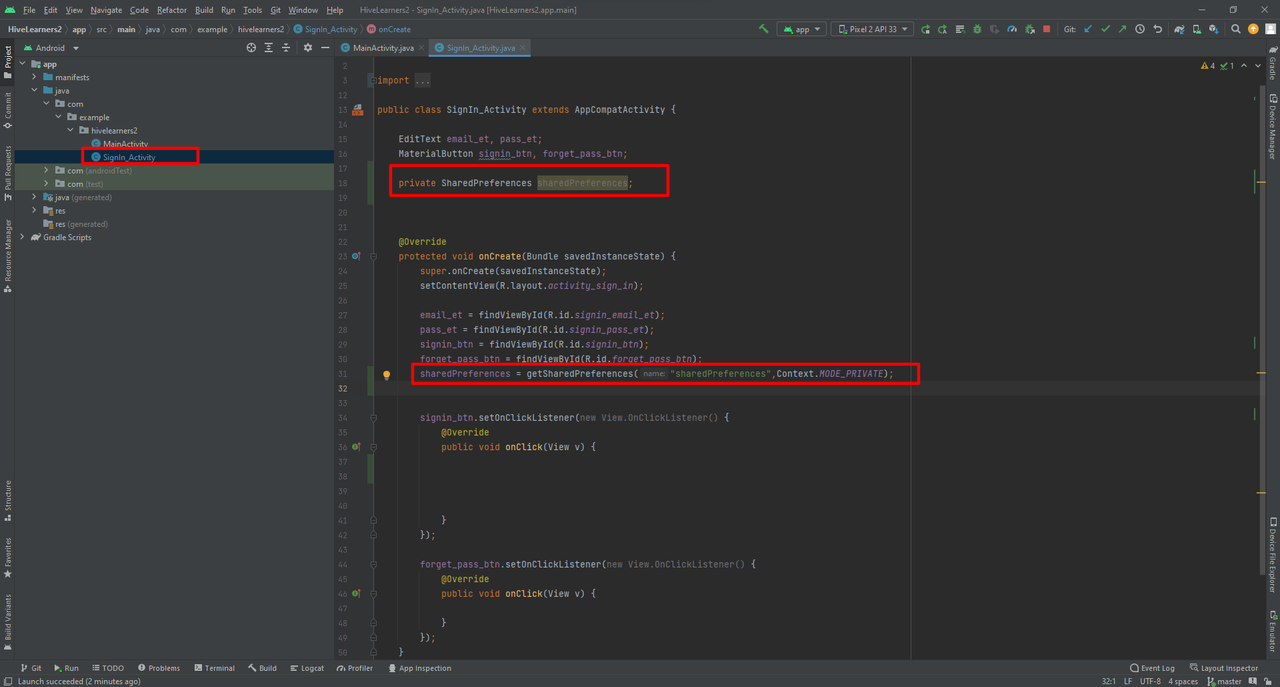
Task: Close the SignIn_Activity.java tab
Action: click(523, 47)
